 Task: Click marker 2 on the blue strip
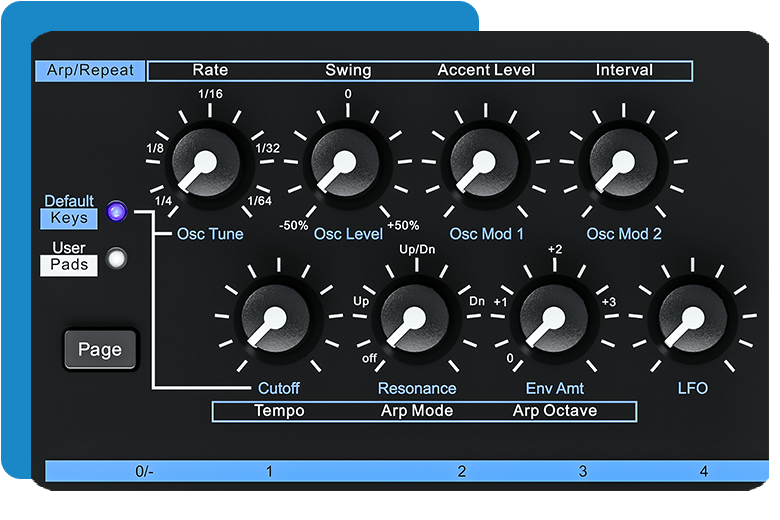coord(462,471)
